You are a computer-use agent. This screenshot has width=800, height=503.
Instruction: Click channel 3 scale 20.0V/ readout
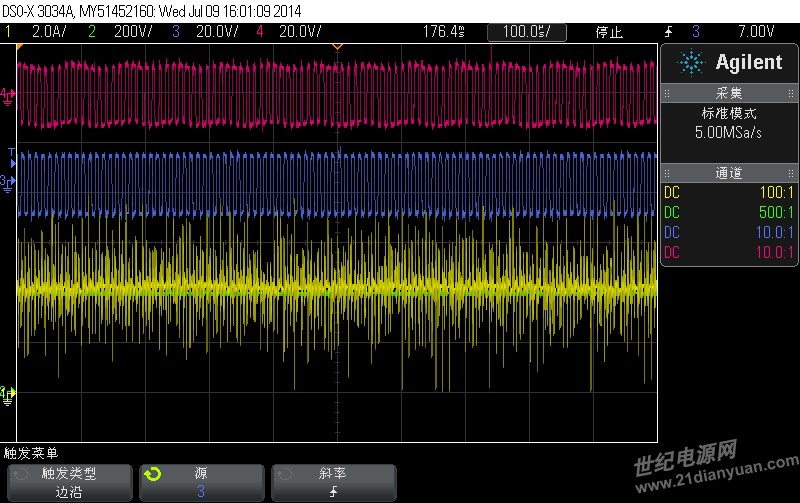(217, 32)
